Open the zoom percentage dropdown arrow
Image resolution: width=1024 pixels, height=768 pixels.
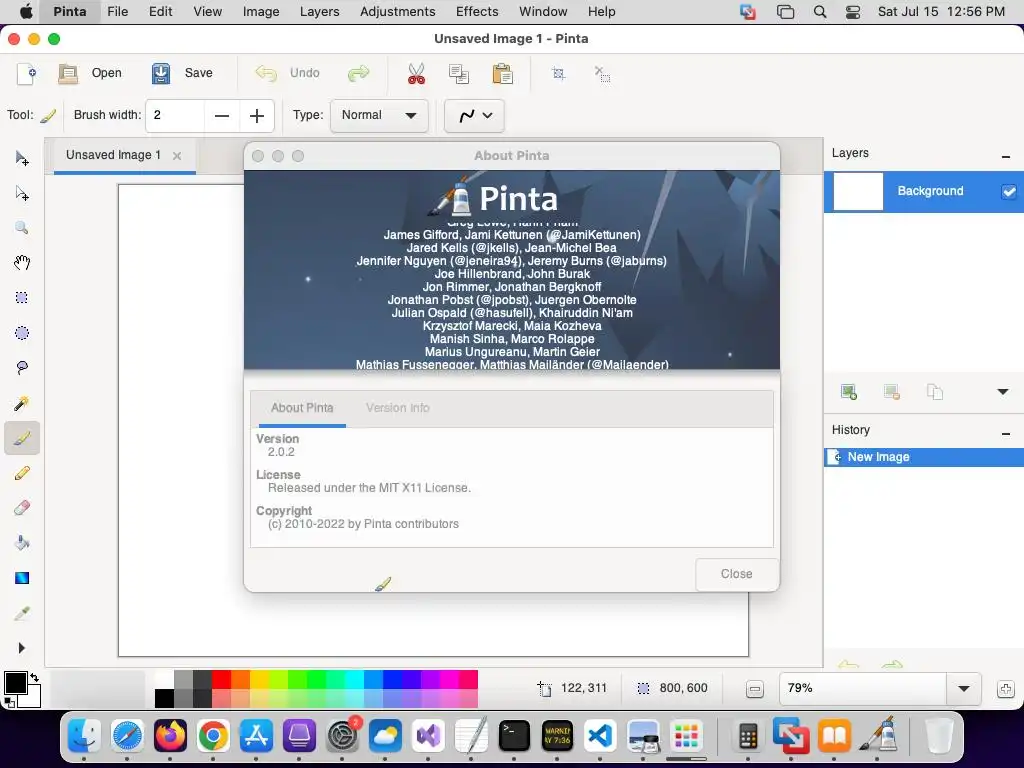click(x=963, y=688)
